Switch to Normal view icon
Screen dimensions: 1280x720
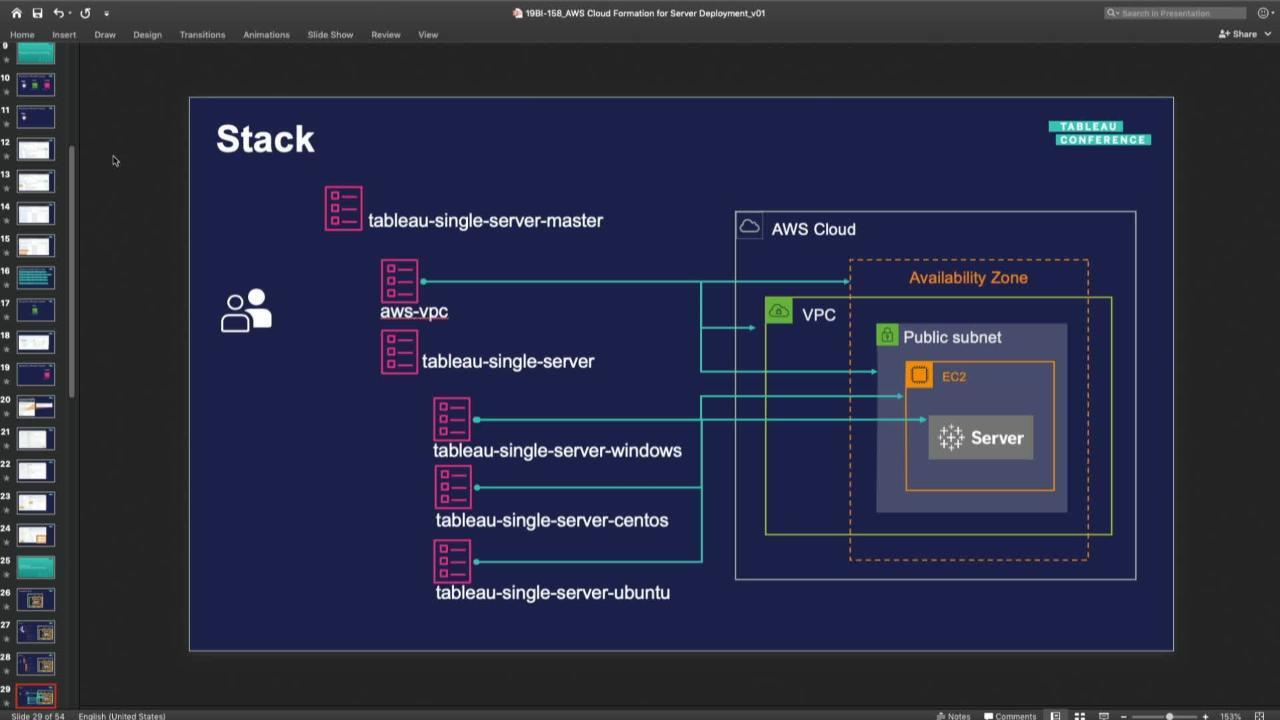pos(1055,716)
